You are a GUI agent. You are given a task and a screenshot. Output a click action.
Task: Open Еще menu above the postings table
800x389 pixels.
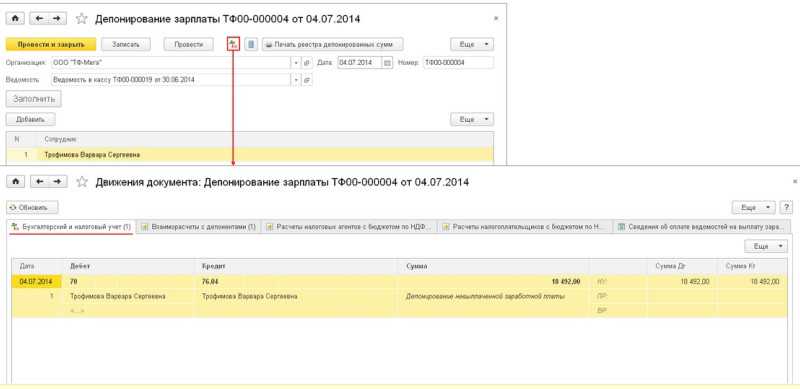click(765, 246)
